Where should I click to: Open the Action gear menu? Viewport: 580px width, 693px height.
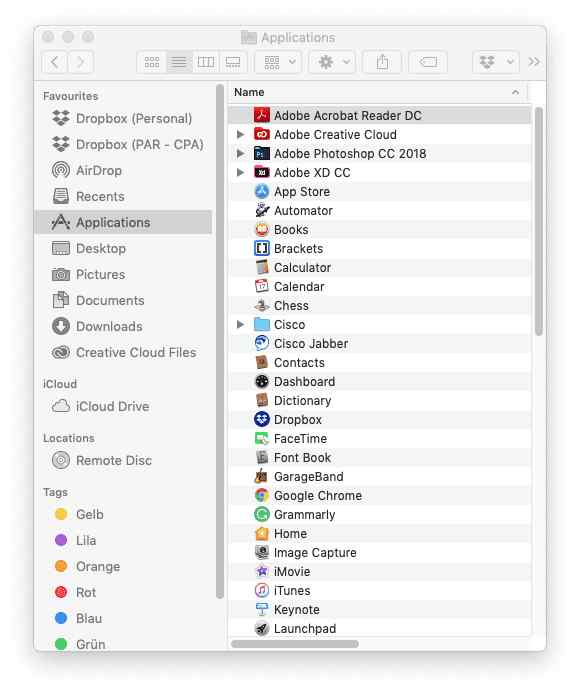335,62
